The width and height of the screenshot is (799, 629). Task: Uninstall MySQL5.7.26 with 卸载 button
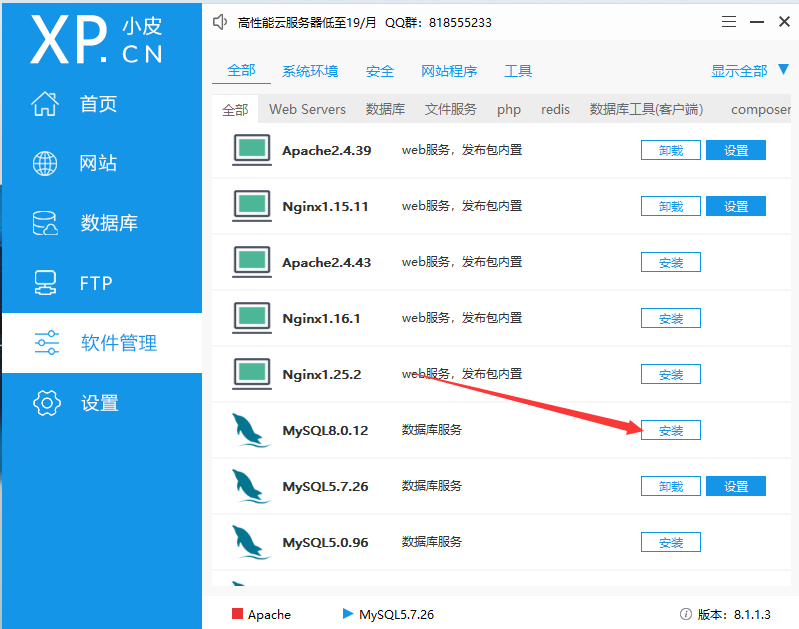point(671,486)
